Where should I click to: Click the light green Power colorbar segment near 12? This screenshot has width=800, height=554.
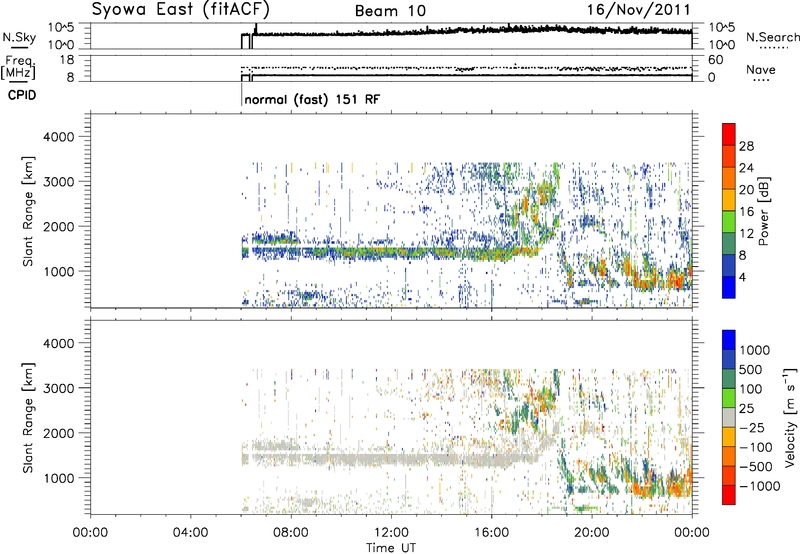tap(729, 221)
